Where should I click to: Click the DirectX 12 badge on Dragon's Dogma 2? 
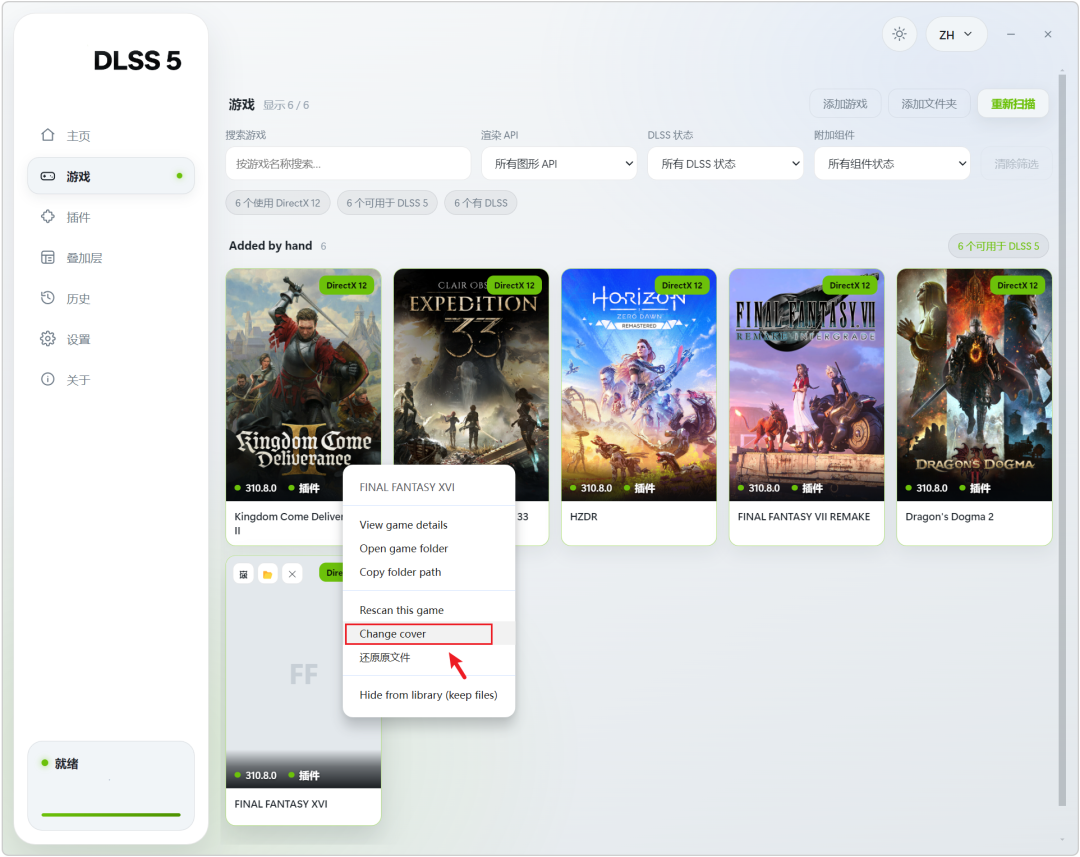click(x=1017, y=285)
